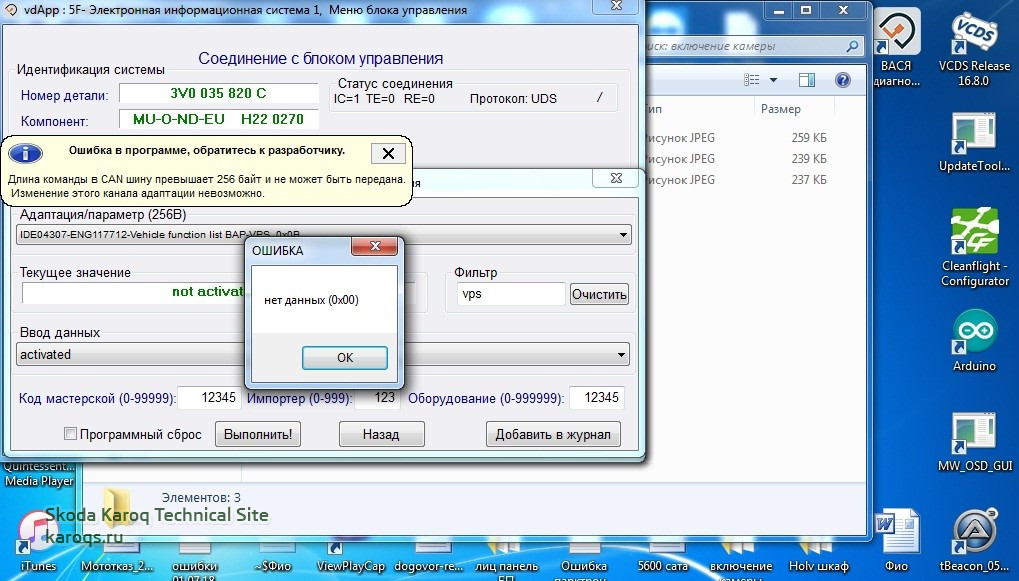Click the Фильтр text field containing vps
Viewport: 1019px width, 581px height.
510,294
